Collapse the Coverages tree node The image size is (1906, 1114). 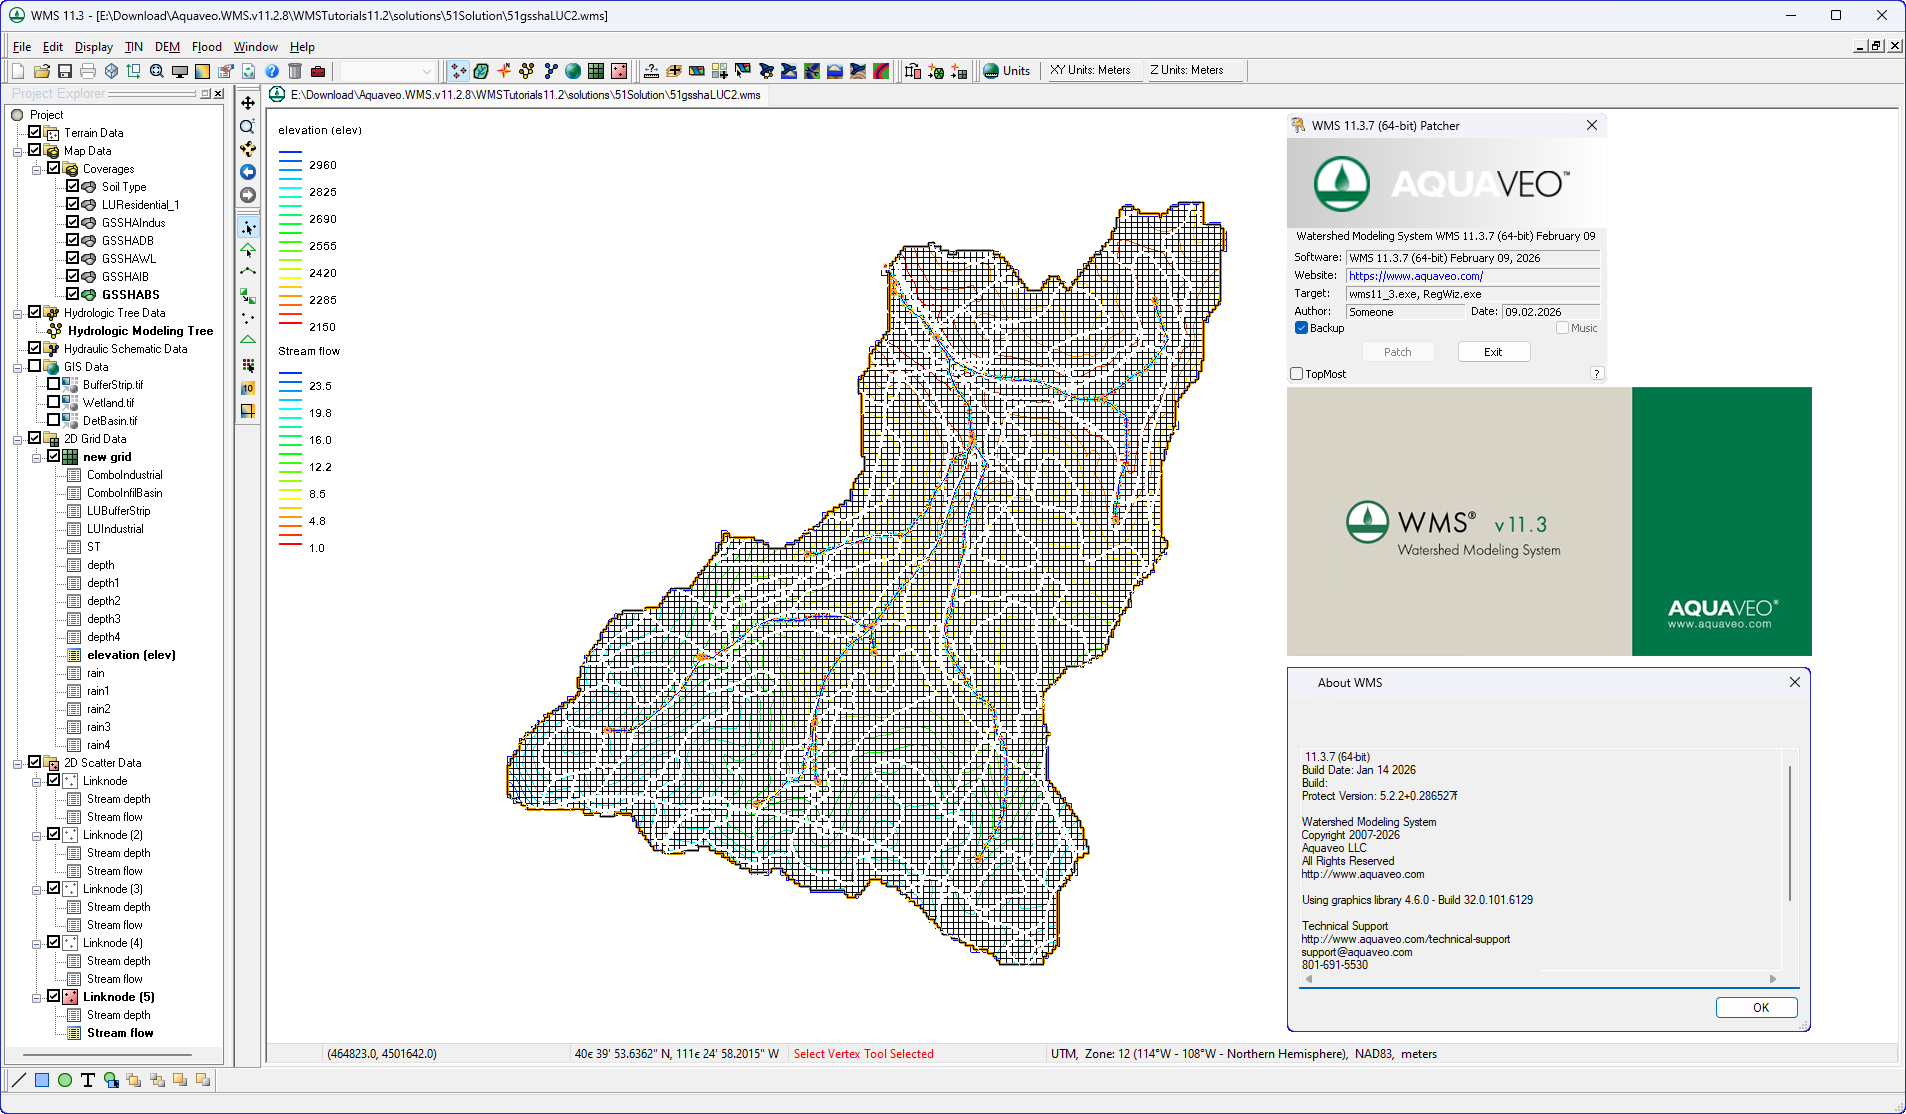tap(36, 169)
